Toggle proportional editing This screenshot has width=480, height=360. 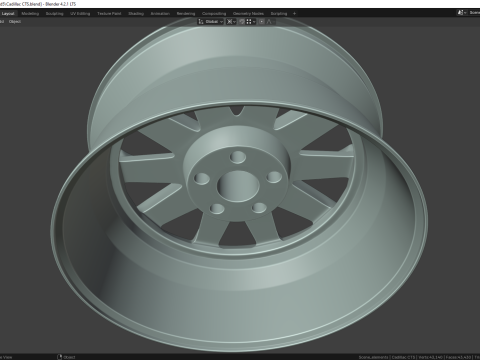[x=262, y=22]
